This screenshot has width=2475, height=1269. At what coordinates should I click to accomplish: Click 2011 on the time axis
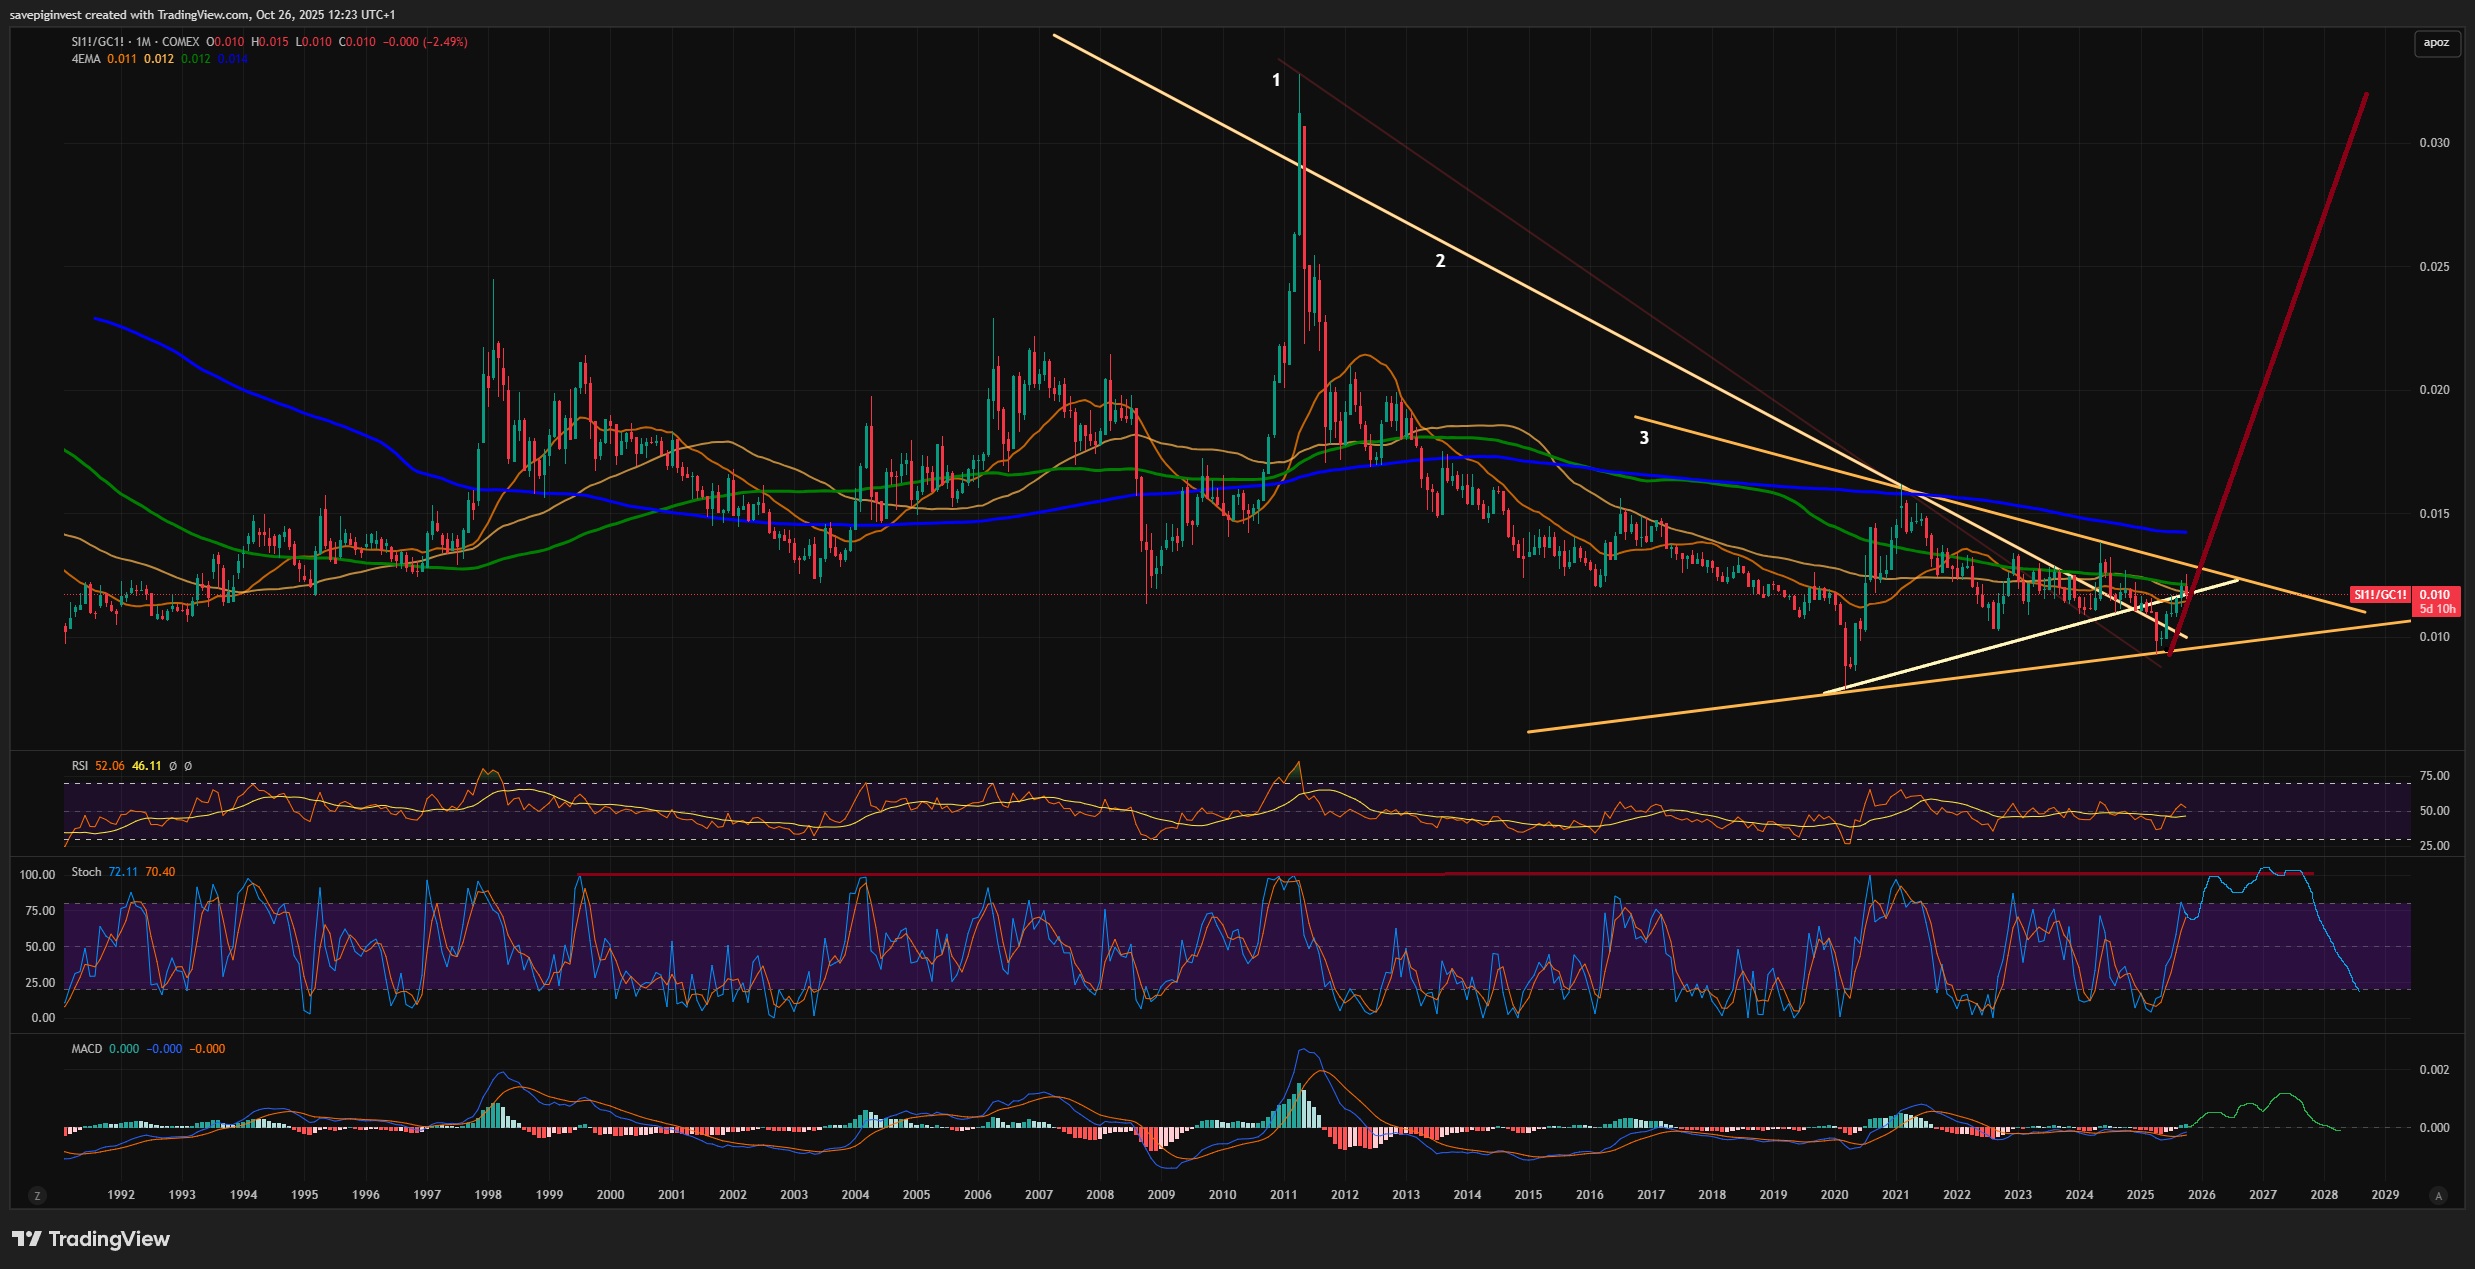click(1283, 1195)
